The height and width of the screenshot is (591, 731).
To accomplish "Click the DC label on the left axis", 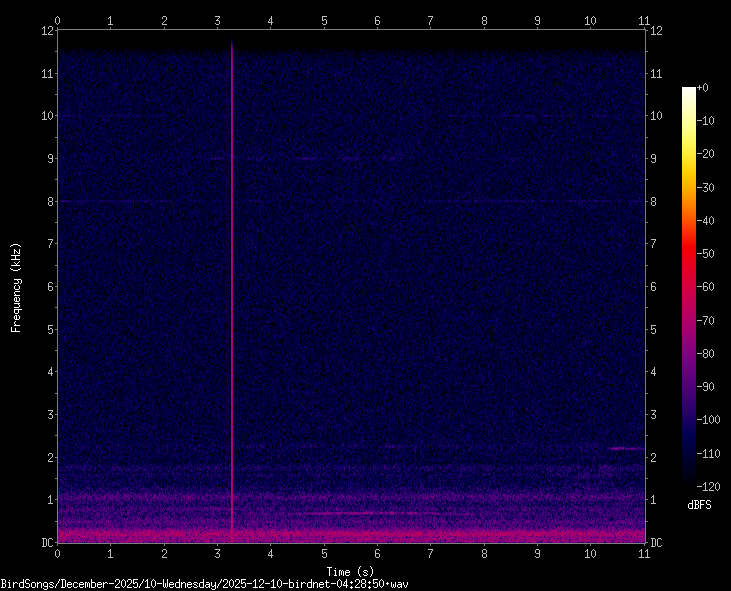I will pyautogui.click(x=45, y=543).
